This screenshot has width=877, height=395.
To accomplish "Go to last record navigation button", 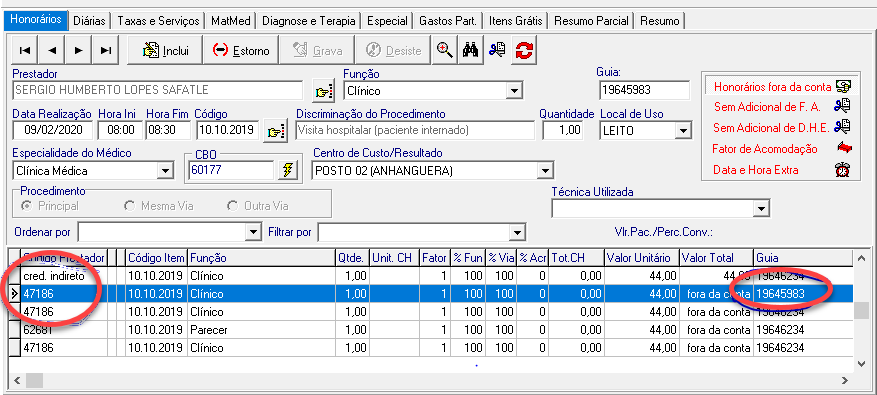I will pos(105,50).
